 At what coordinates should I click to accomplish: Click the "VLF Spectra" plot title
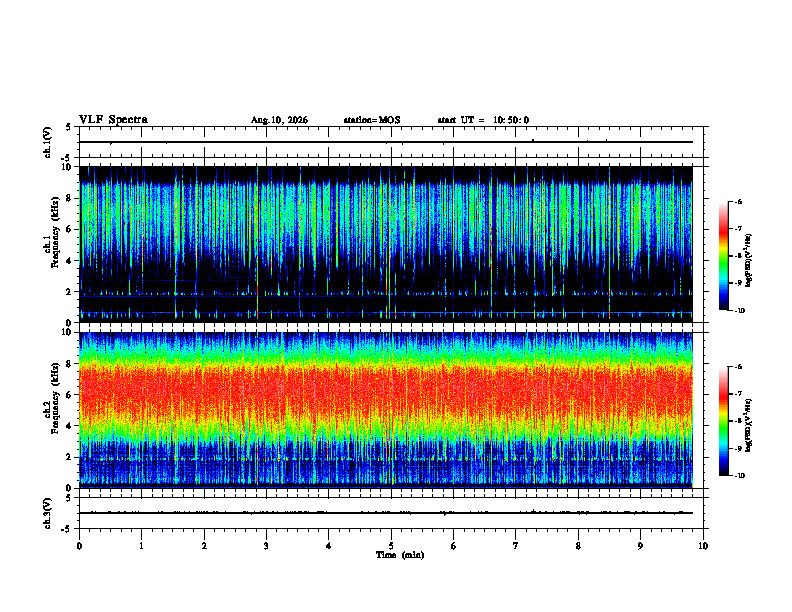click(x=113, y=120)
